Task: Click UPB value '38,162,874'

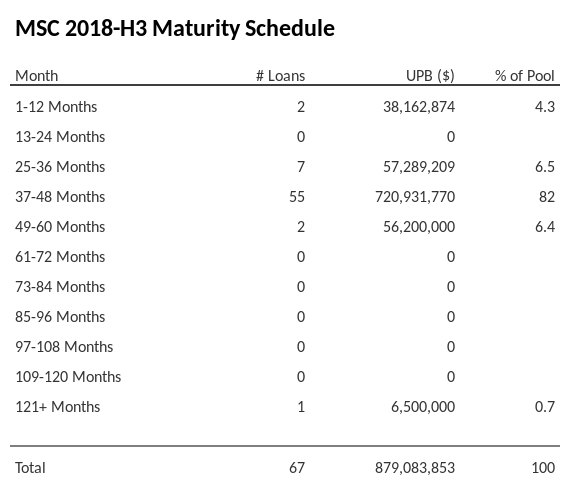Action: [x=419, y=107]
